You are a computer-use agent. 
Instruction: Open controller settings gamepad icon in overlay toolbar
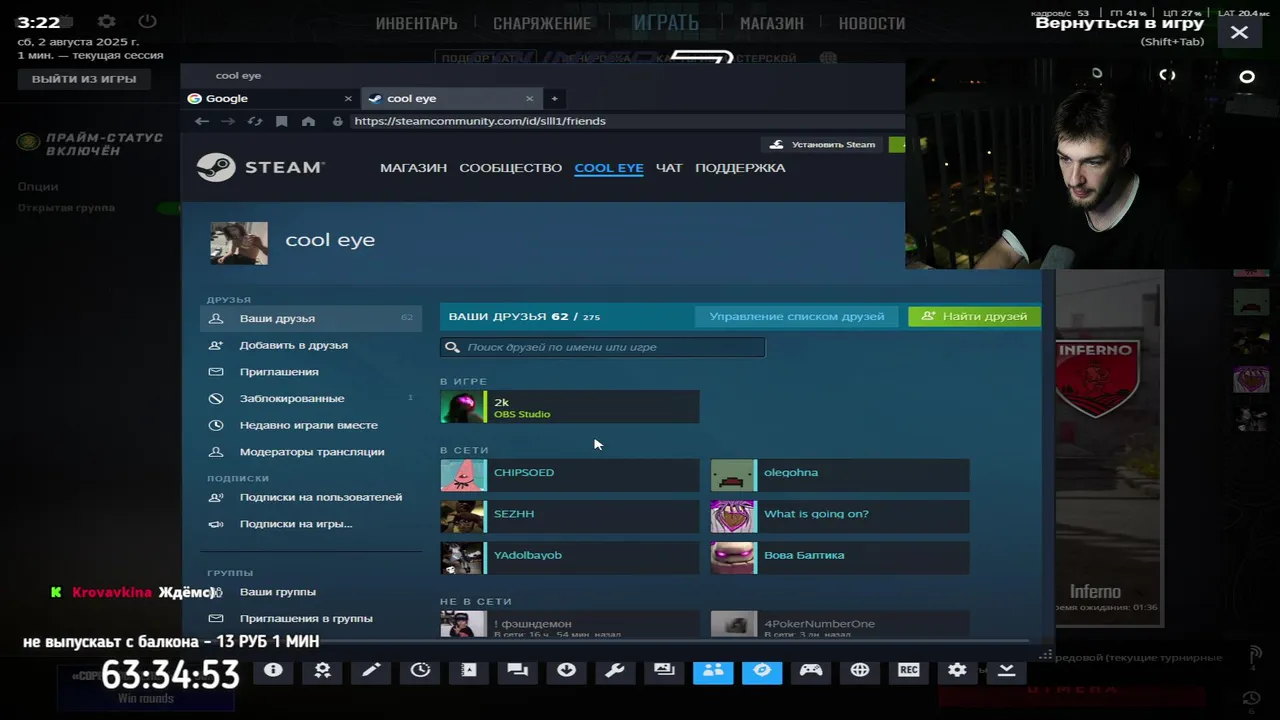(811, 670)
